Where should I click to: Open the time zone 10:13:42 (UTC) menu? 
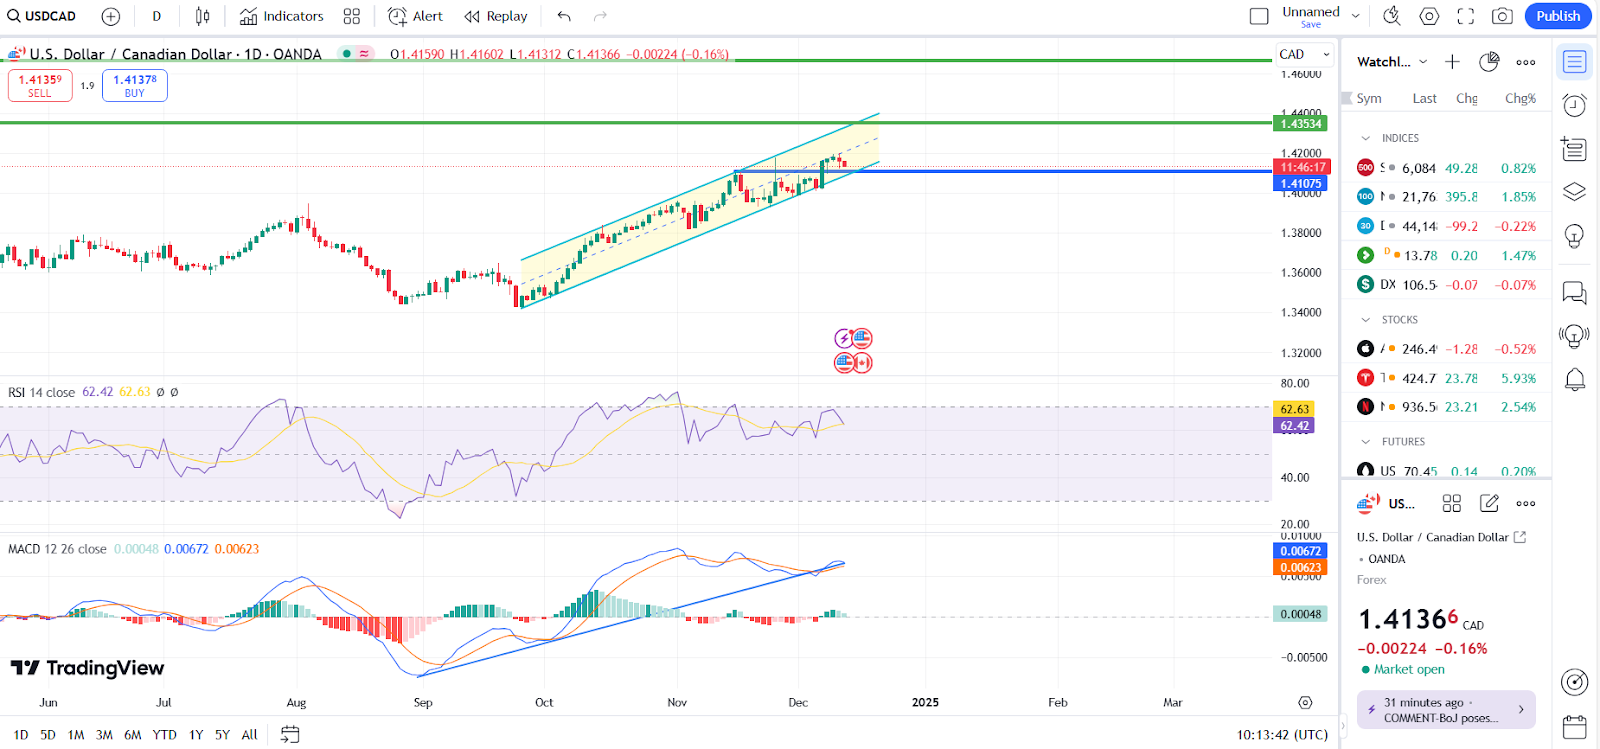tap(1282, 735)
